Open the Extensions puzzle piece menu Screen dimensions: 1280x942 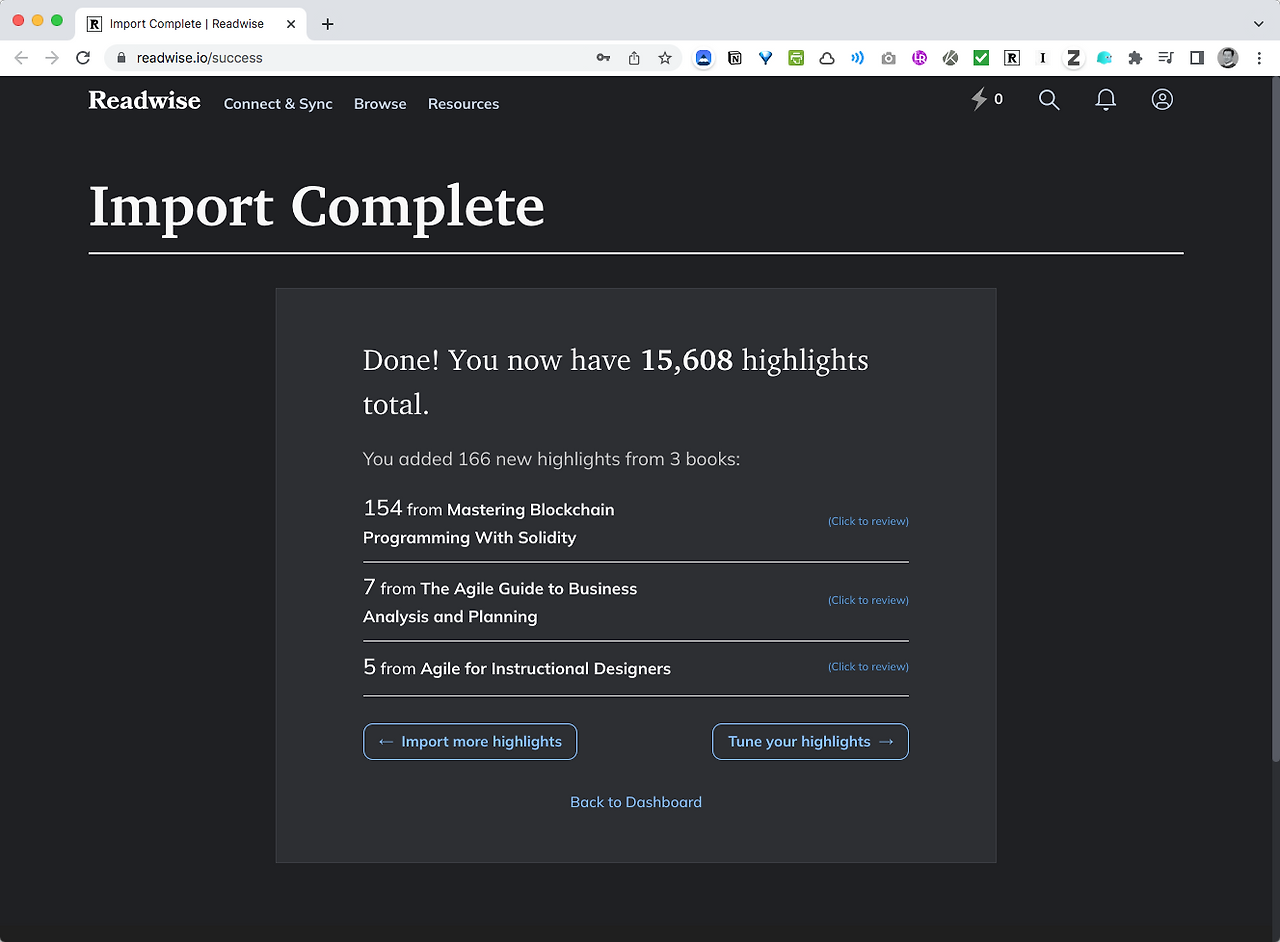[1135, 58]
